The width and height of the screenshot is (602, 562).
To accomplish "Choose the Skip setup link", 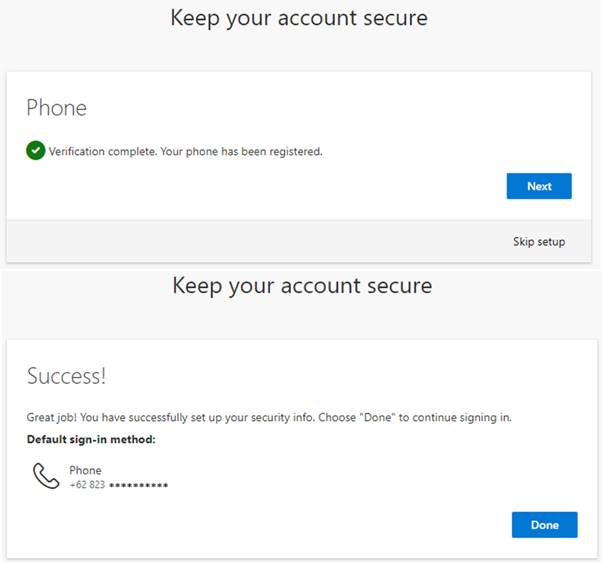I will (539, 241).
